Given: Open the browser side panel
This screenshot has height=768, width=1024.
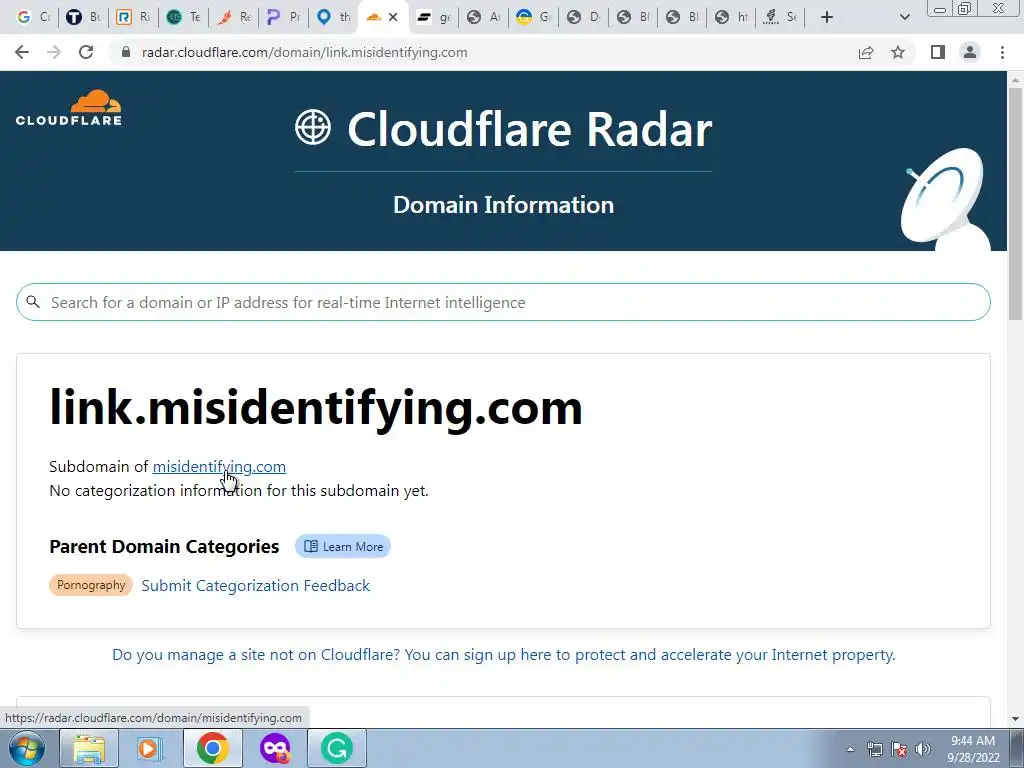Looking at the screenshot, I should pos(938,52).
